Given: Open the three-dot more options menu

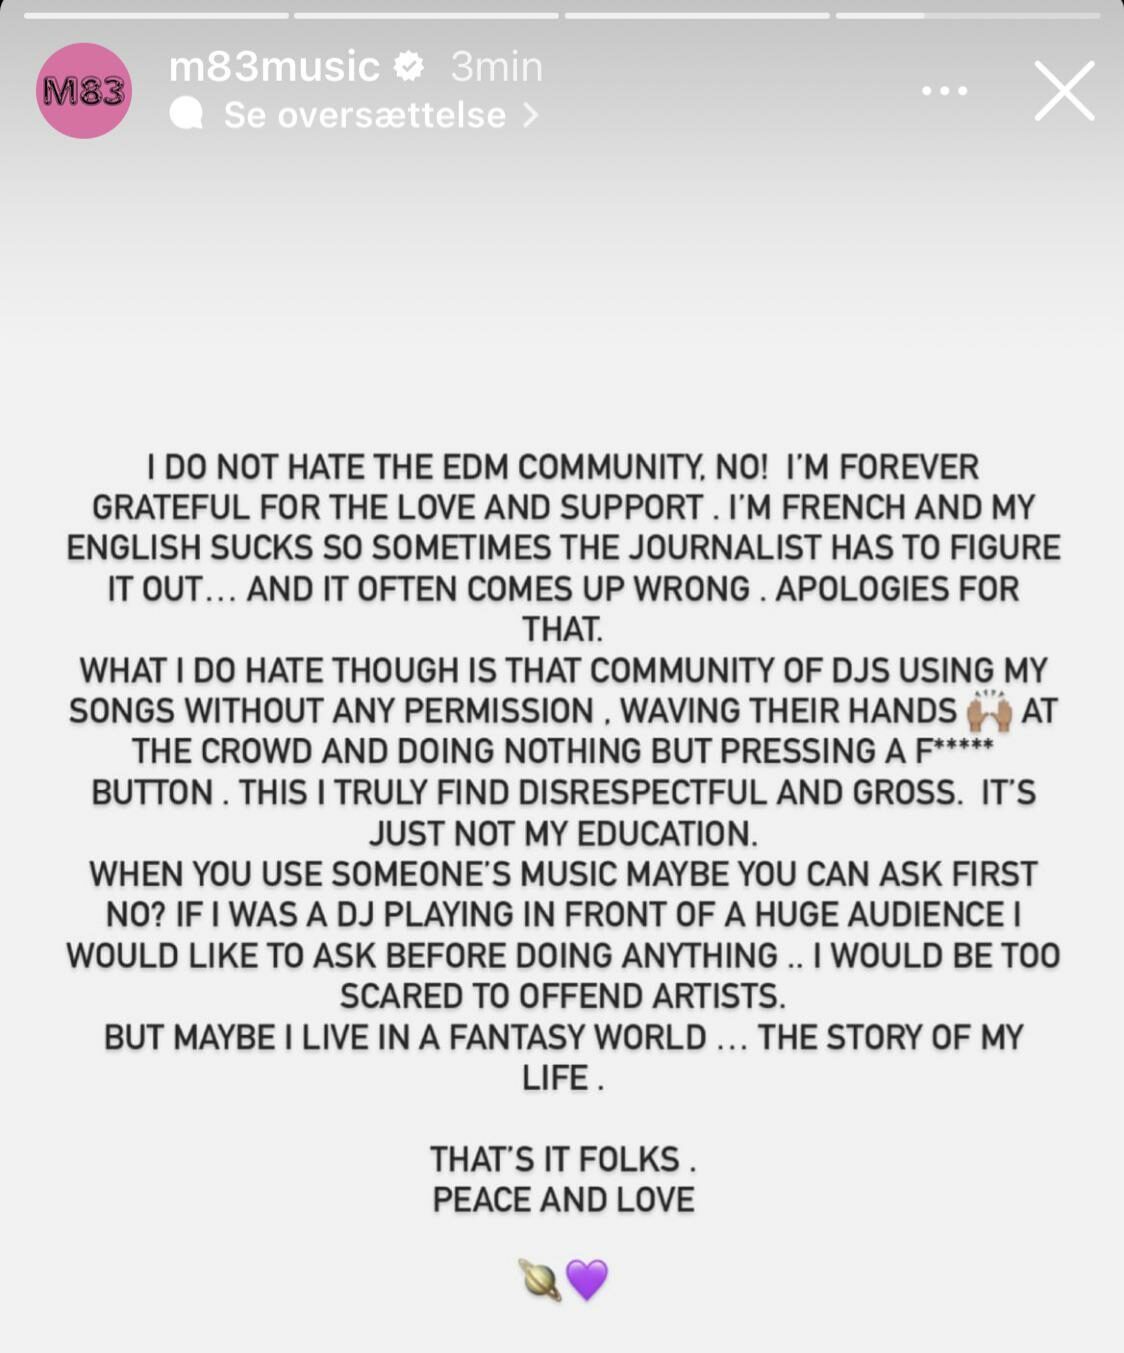Looking at the screenshot, I should coord(944,91).
